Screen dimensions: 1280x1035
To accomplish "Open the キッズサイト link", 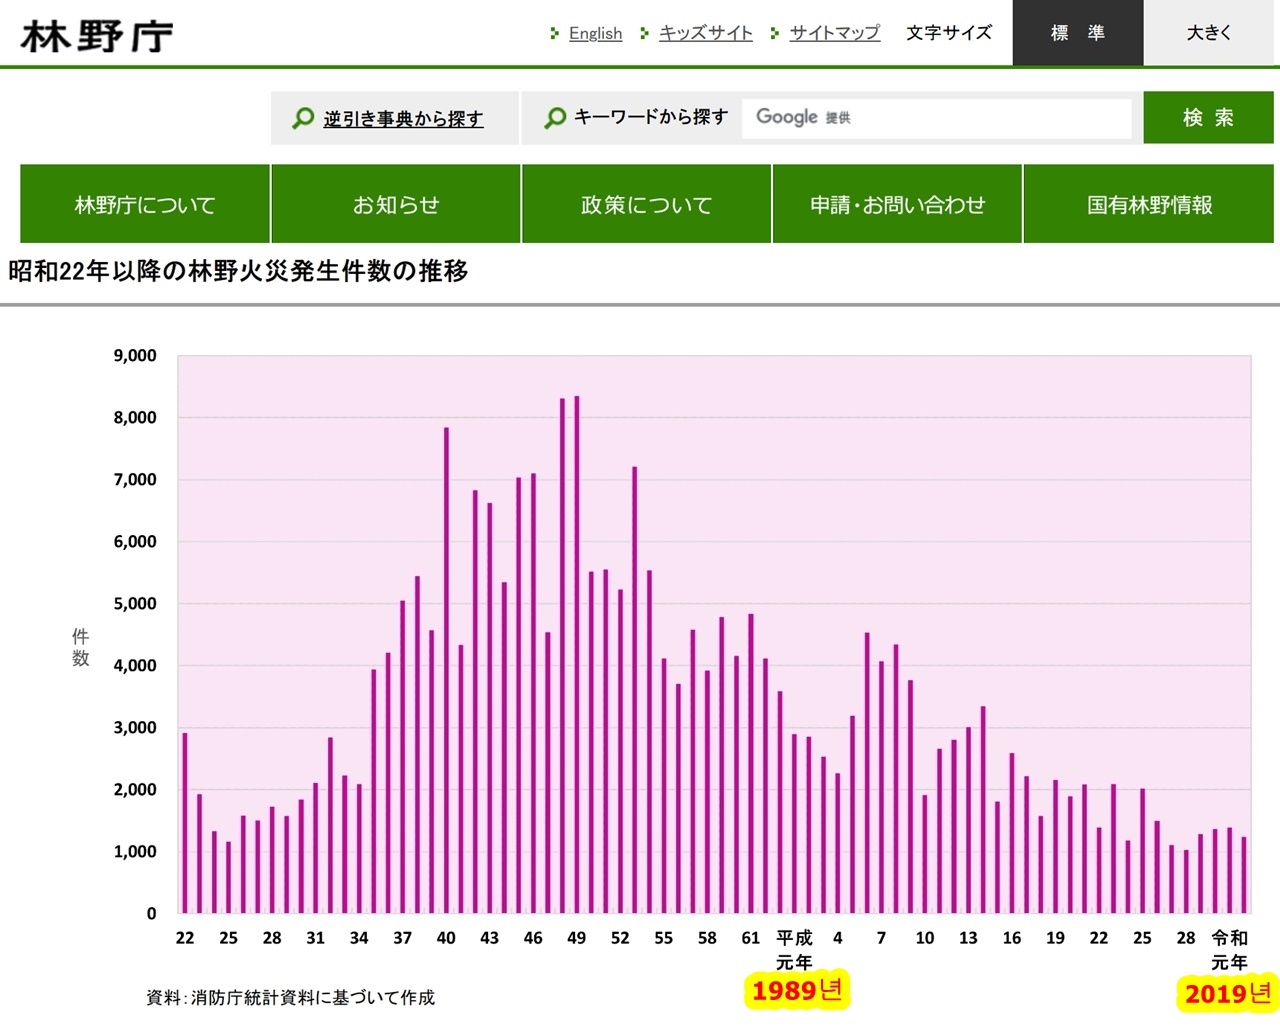I will click(706, 33).
